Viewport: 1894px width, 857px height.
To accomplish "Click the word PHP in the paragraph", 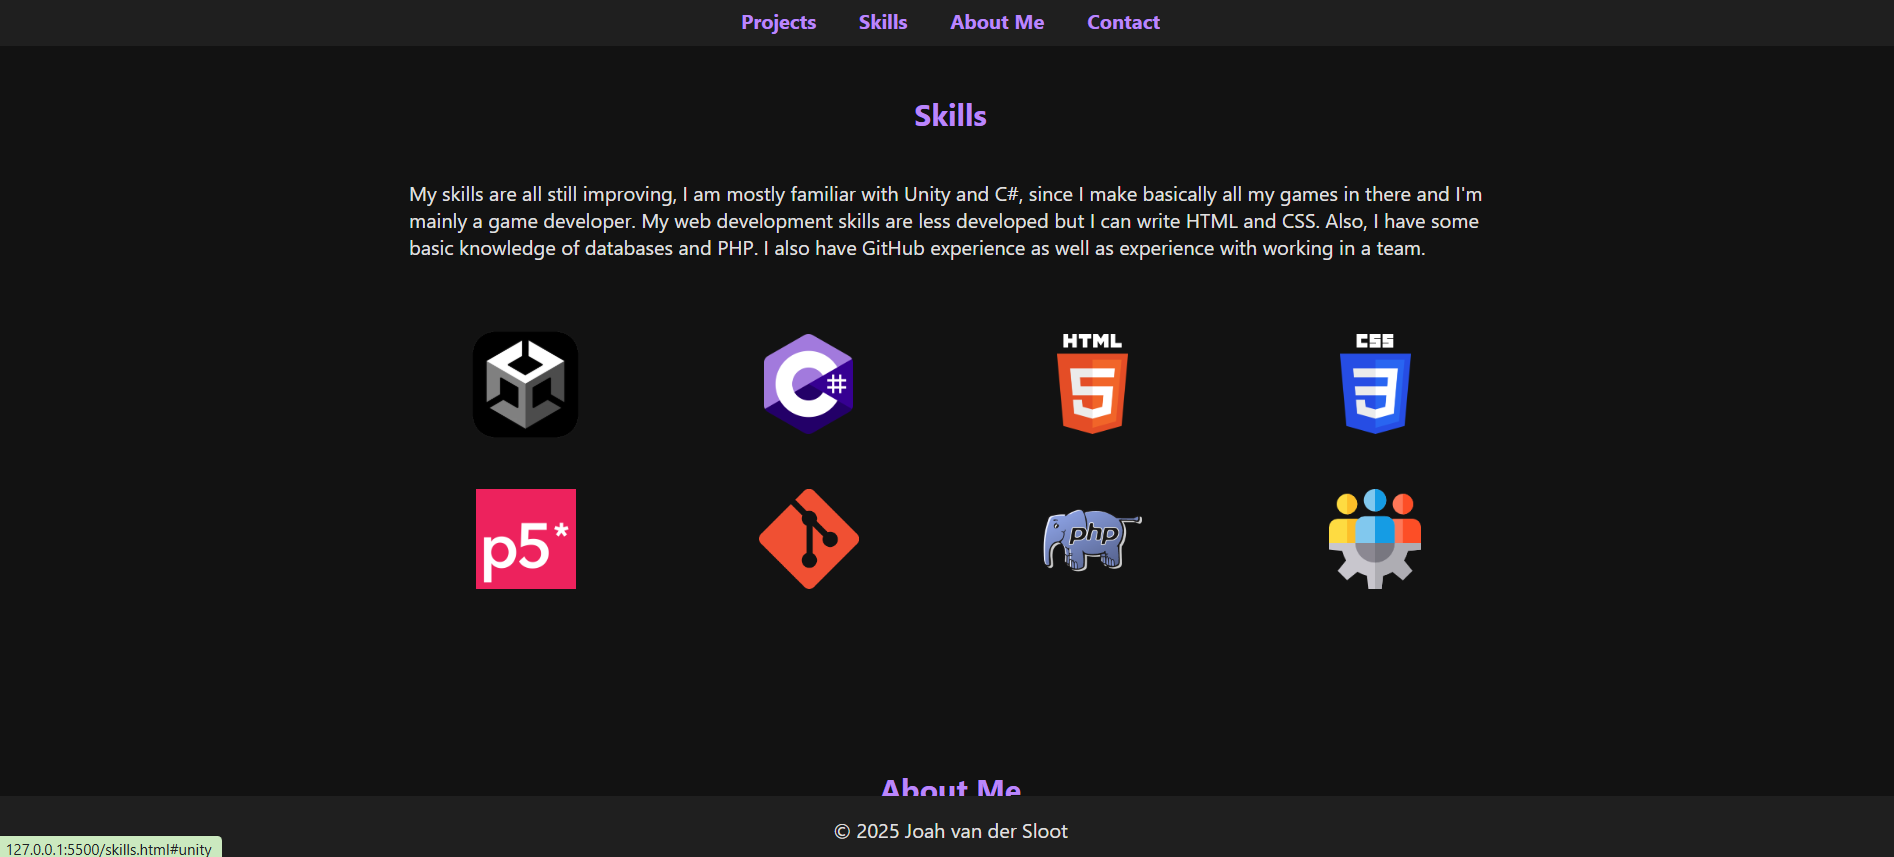I will (735, 248).
